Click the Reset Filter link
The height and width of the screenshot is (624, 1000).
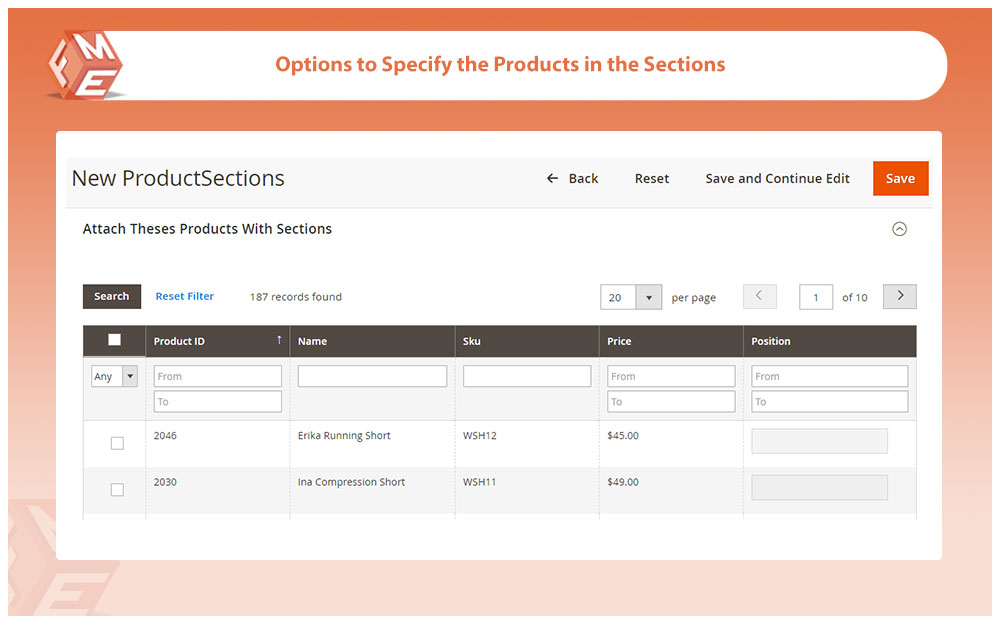pyautogui.click(x=184, y=297)
